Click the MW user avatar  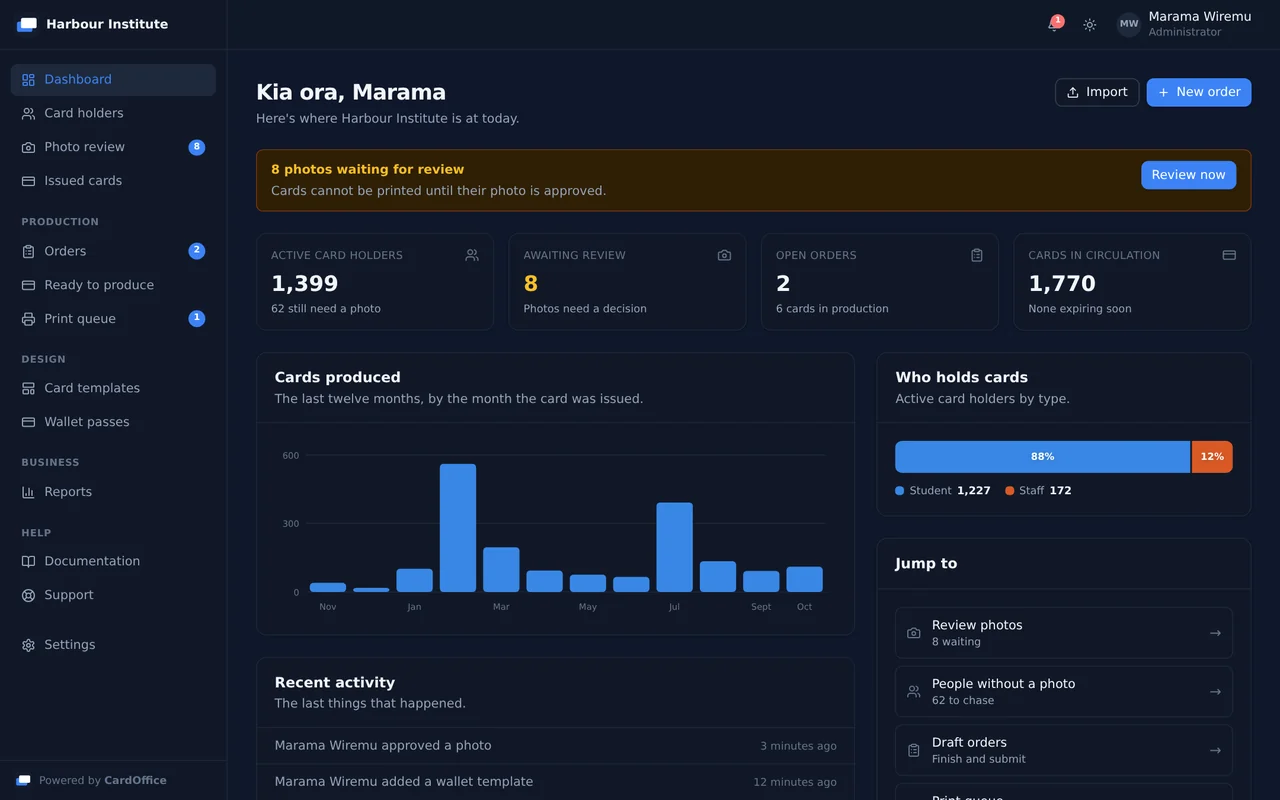coord(1129,24)
